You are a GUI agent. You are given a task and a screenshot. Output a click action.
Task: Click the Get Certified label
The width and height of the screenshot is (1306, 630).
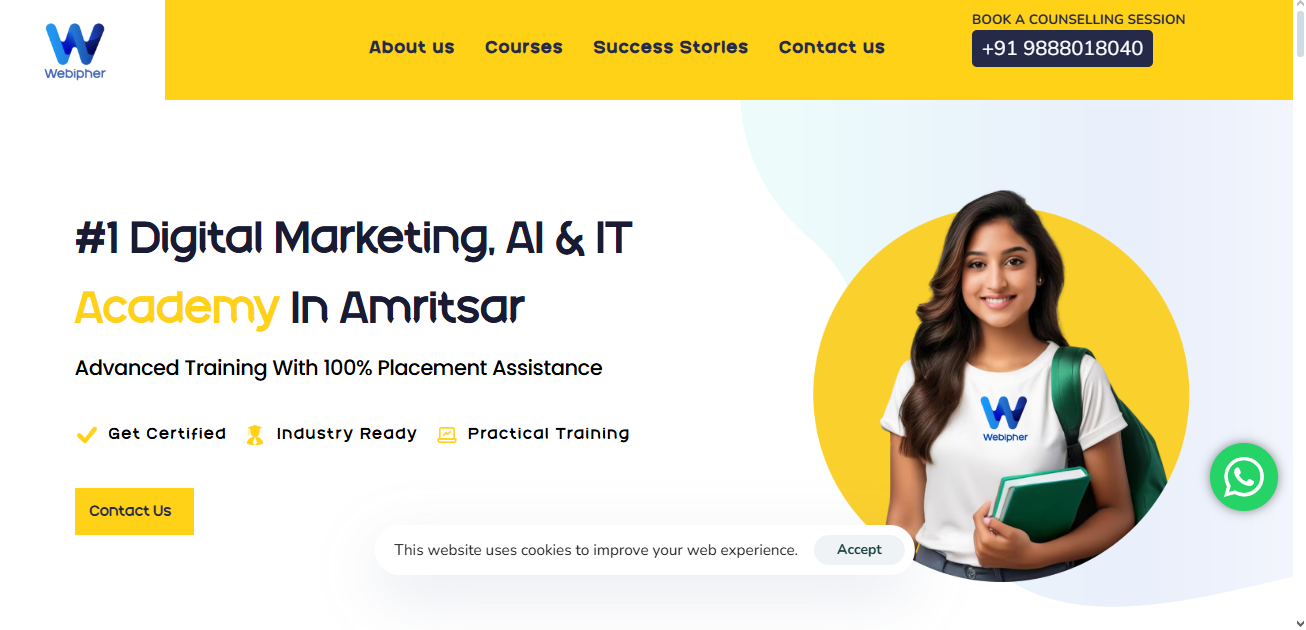coord(167,434)
